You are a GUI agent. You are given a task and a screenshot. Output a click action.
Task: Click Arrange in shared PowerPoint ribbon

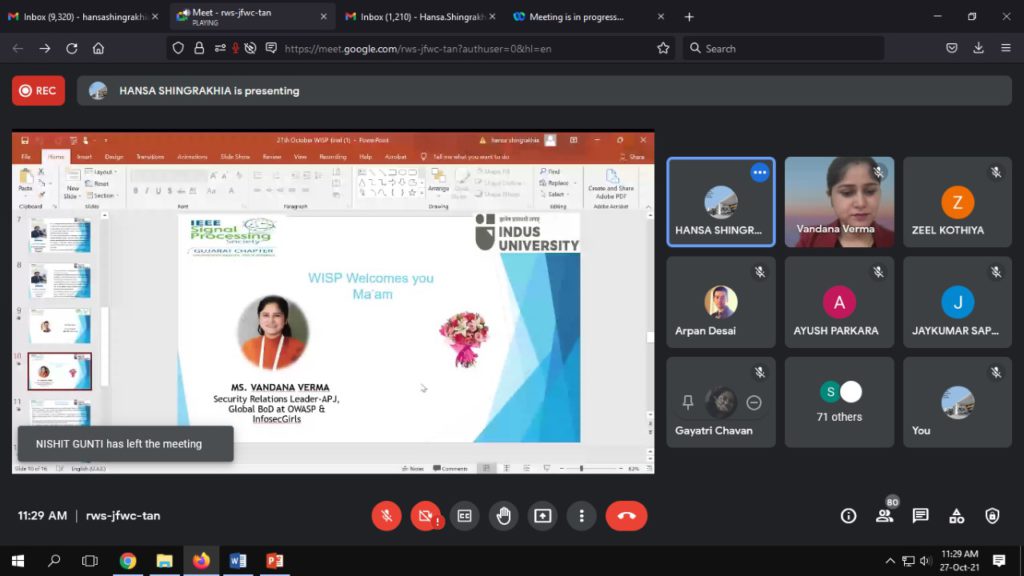pyautogui.click(x=438, y=181)
